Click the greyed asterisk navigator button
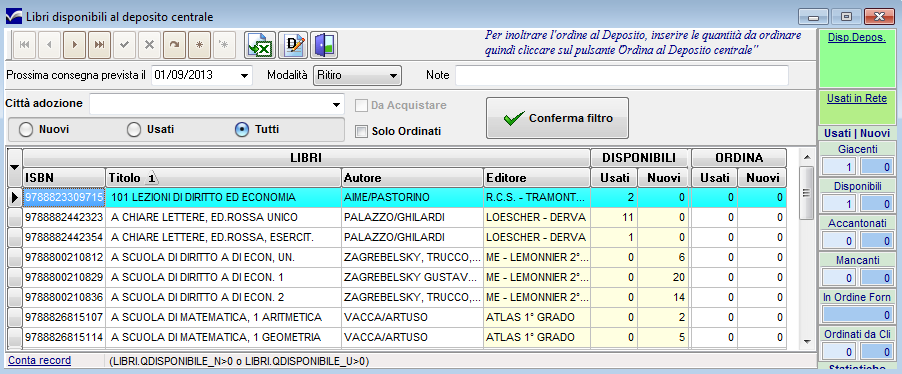Image resolution: width=902 pixels, height=374 pixels. (224, 45)
